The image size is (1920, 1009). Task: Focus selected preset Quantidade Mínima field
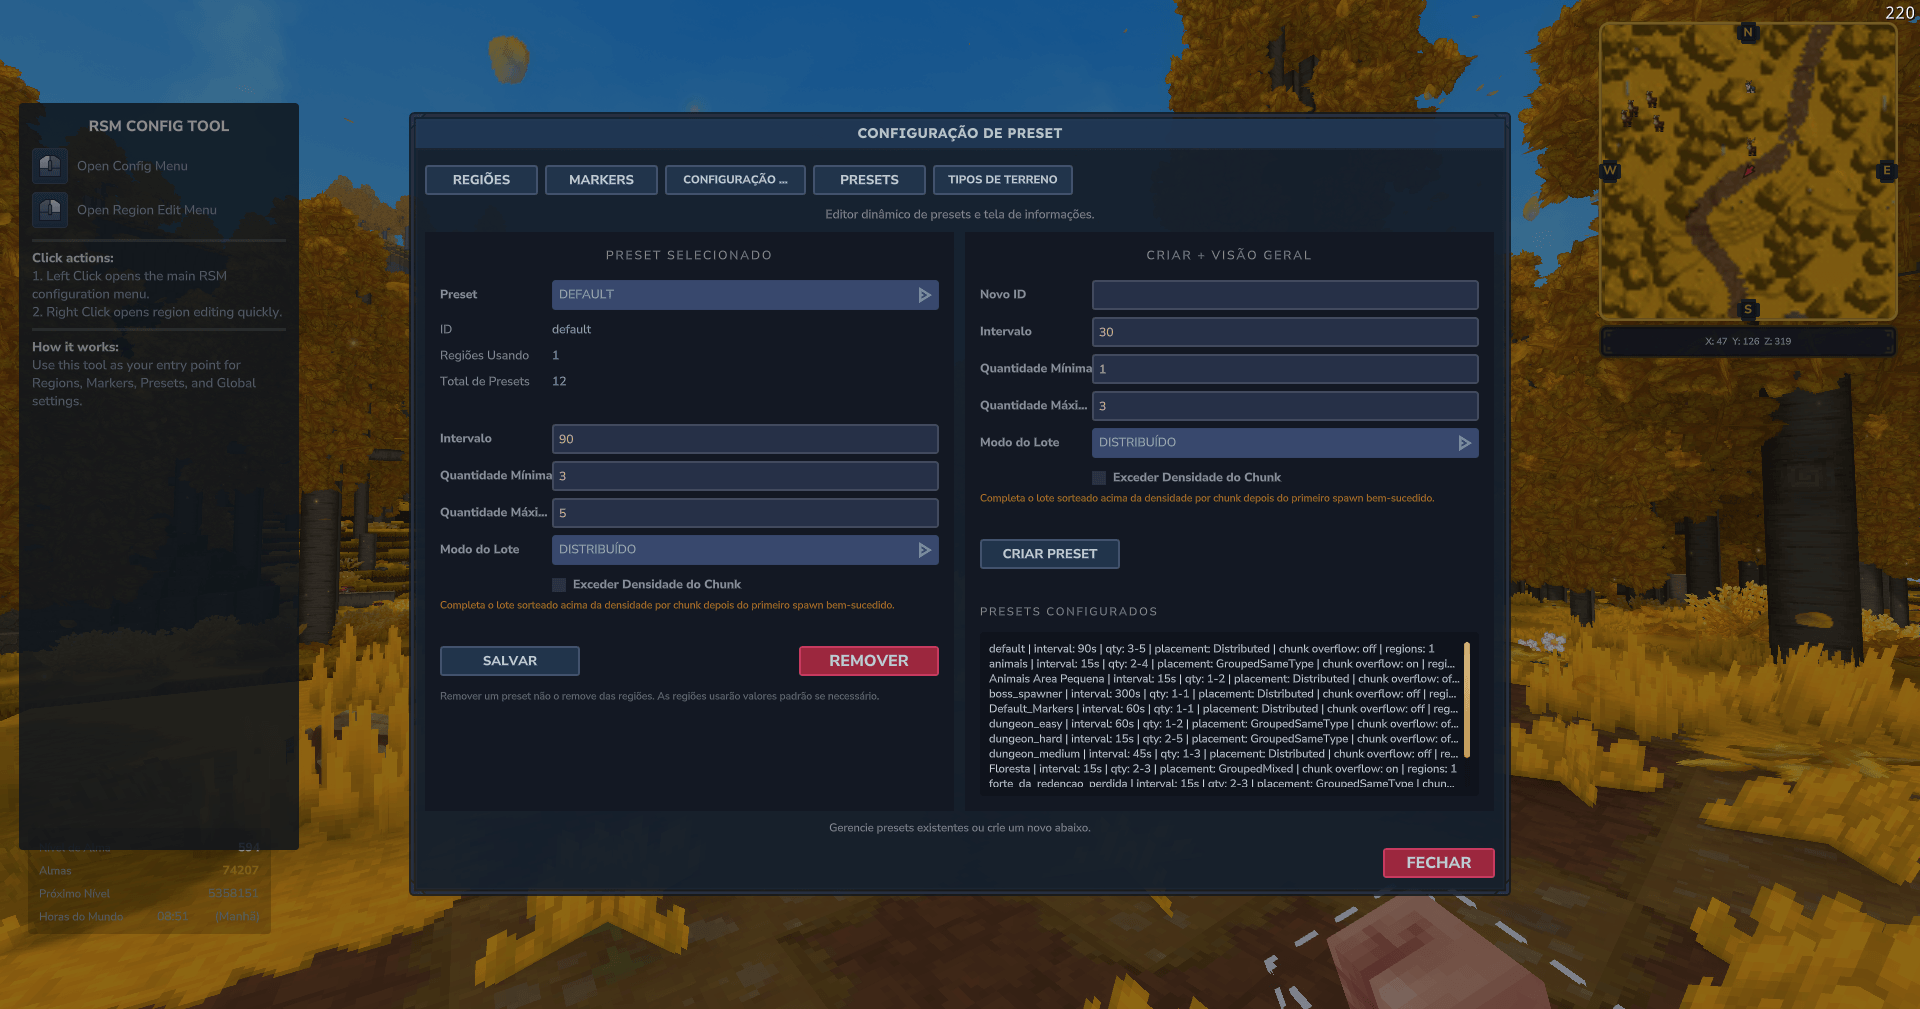745,476
